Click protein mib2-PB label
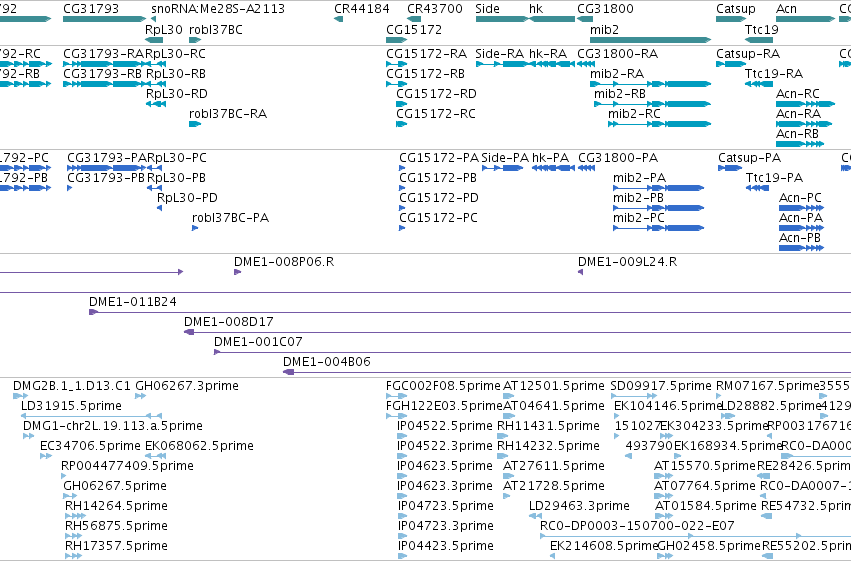The image size is (851, 561). [638, 198]
